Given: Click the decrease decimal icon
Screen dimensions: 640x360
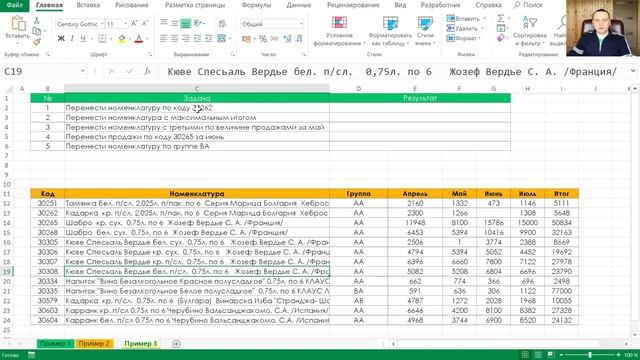Looking at the screenshot, I should pos(299,39).
